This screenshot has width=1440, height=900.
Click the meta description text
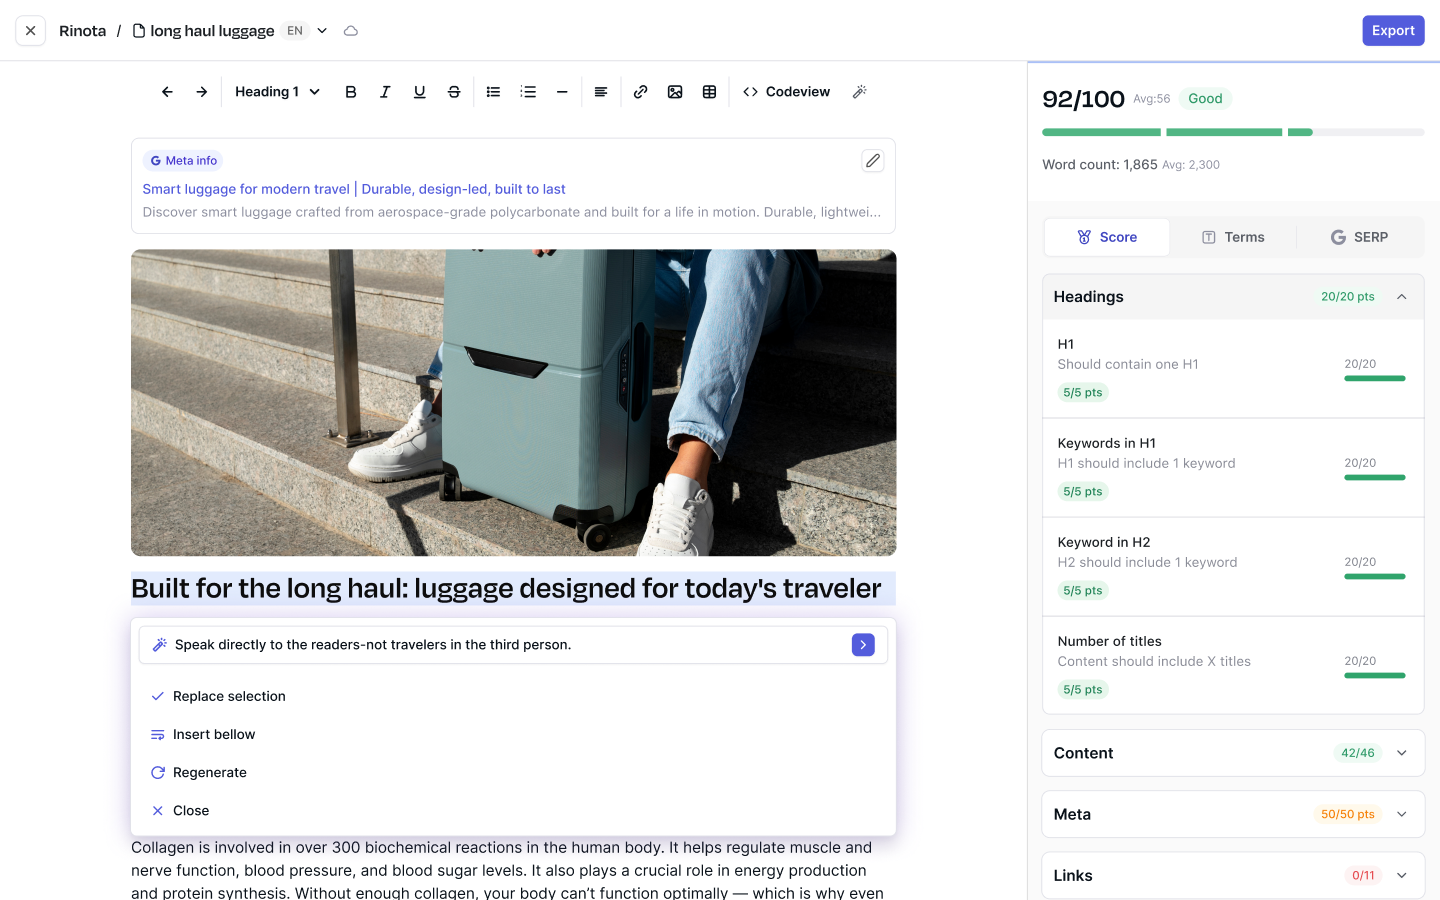512,212
